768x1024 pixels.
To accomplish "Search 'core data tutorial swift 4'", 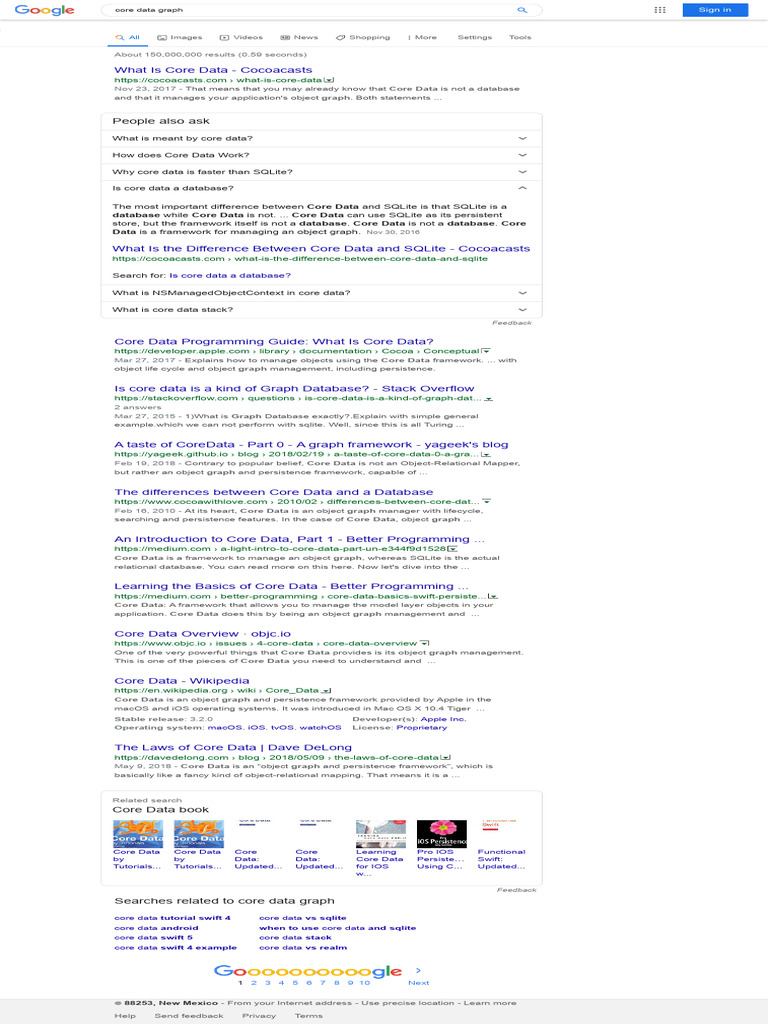I will [x=172, y=918].
